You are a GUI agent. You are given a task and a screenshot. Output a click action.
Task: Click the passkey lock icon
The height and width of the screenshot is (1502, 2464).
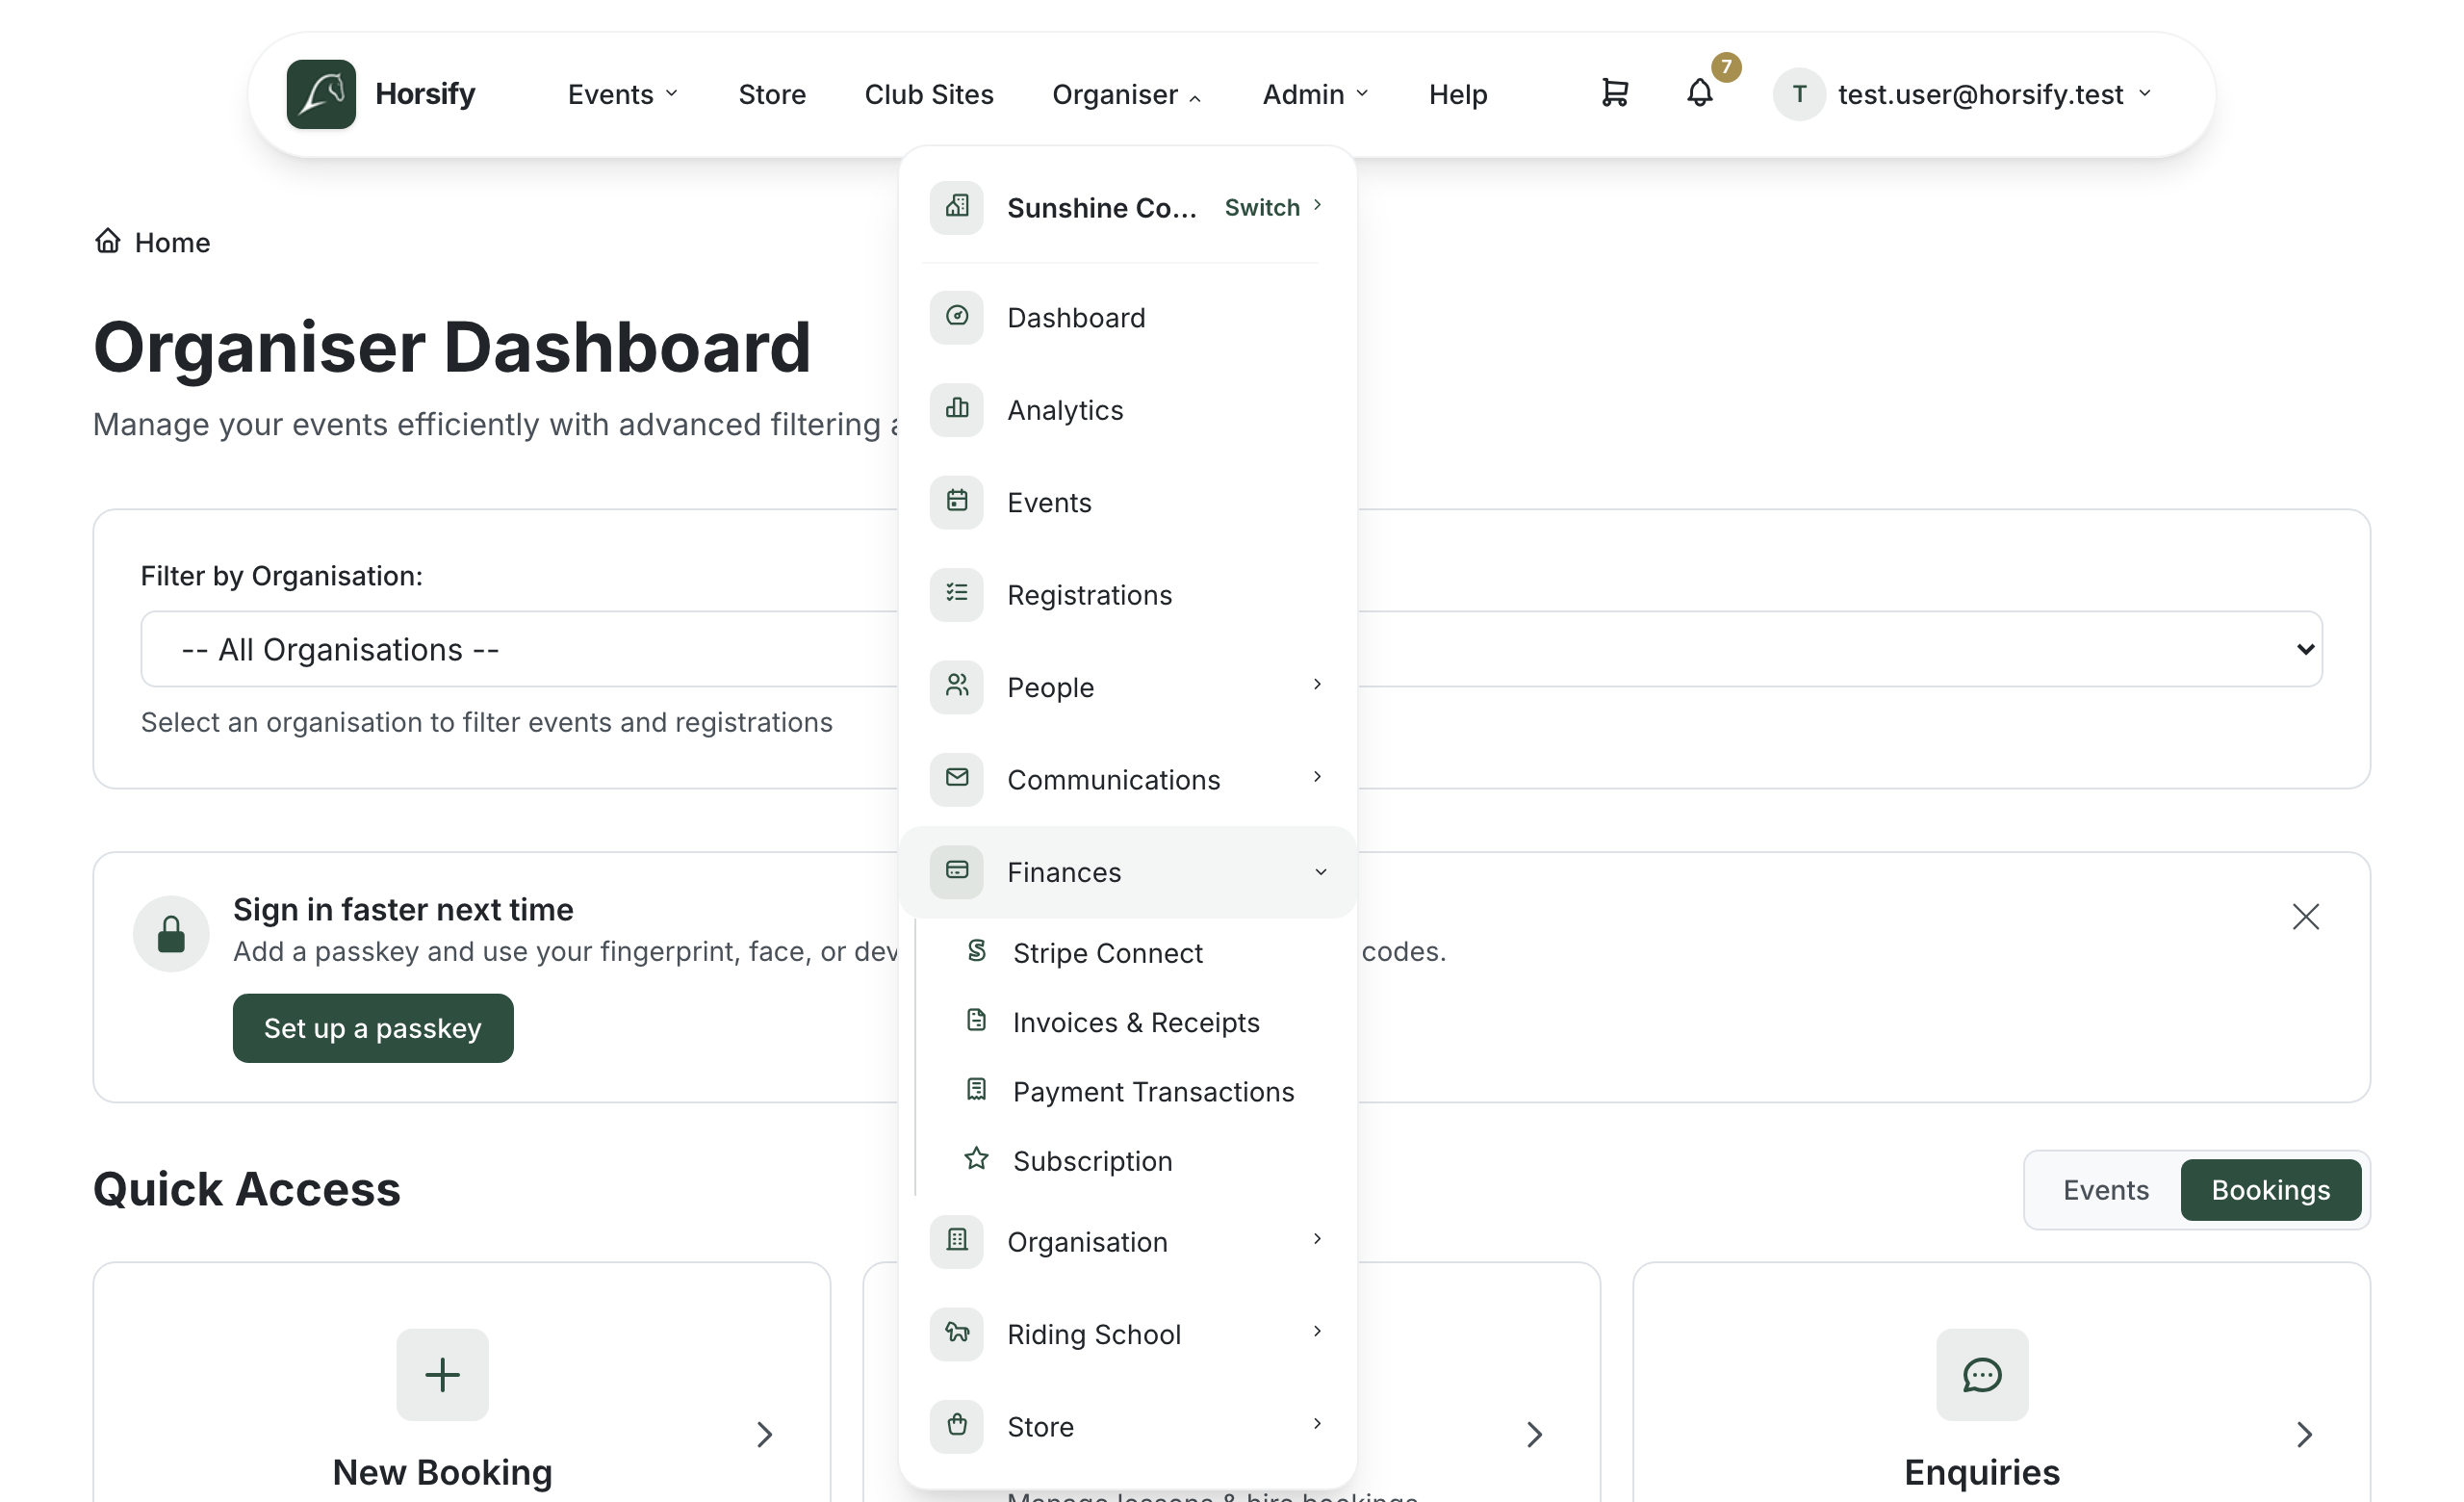click(x=171, y=933)
